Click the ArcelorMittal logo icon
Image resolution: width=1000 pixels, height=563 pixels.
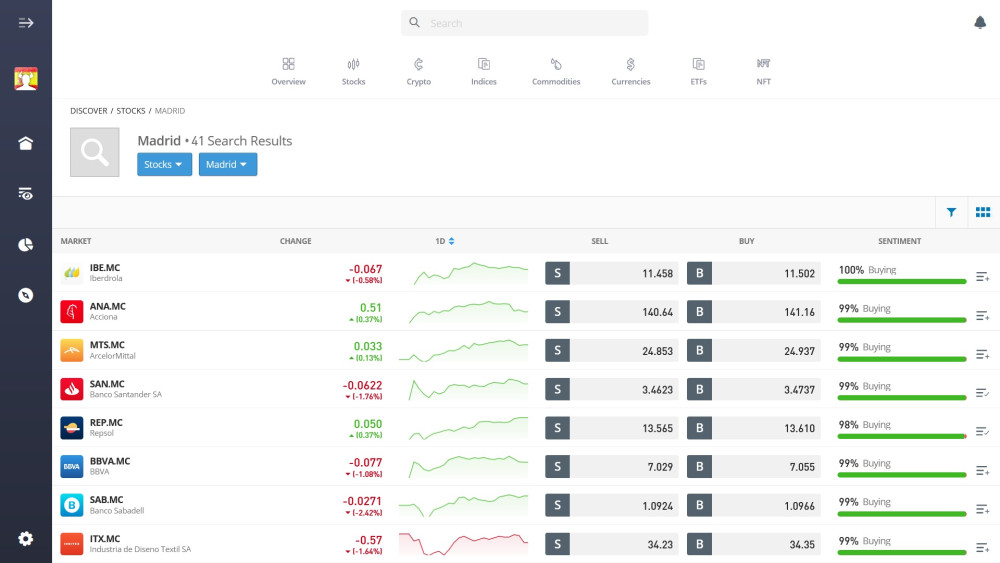point(71,351)
